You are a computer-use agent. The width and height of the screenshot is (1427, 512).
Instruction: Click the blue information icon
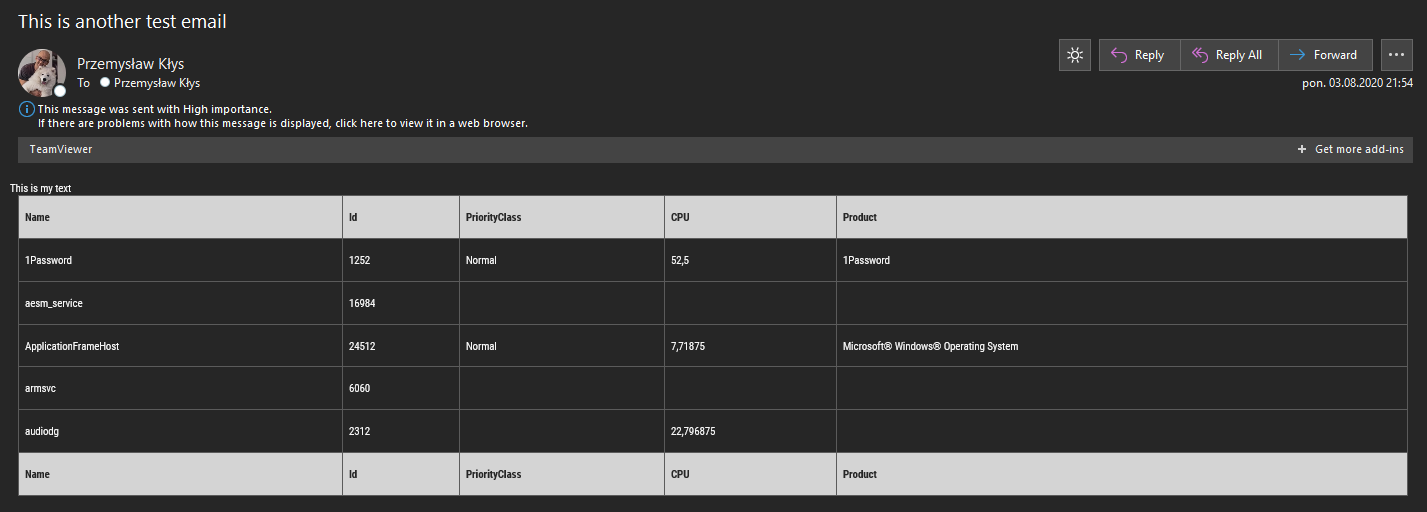27,109
